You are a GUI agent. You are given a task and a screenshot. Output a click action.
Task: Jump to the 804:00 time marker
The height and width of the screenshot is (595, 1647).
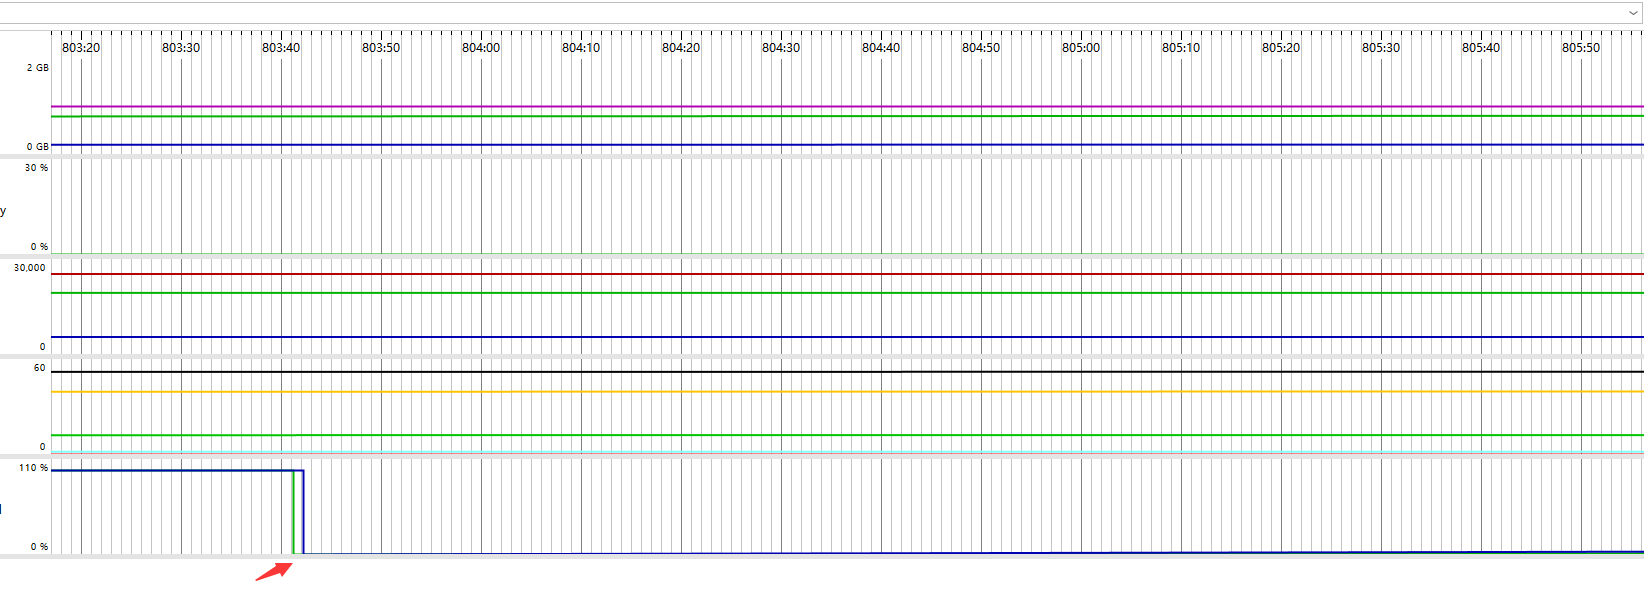[481, 48]
